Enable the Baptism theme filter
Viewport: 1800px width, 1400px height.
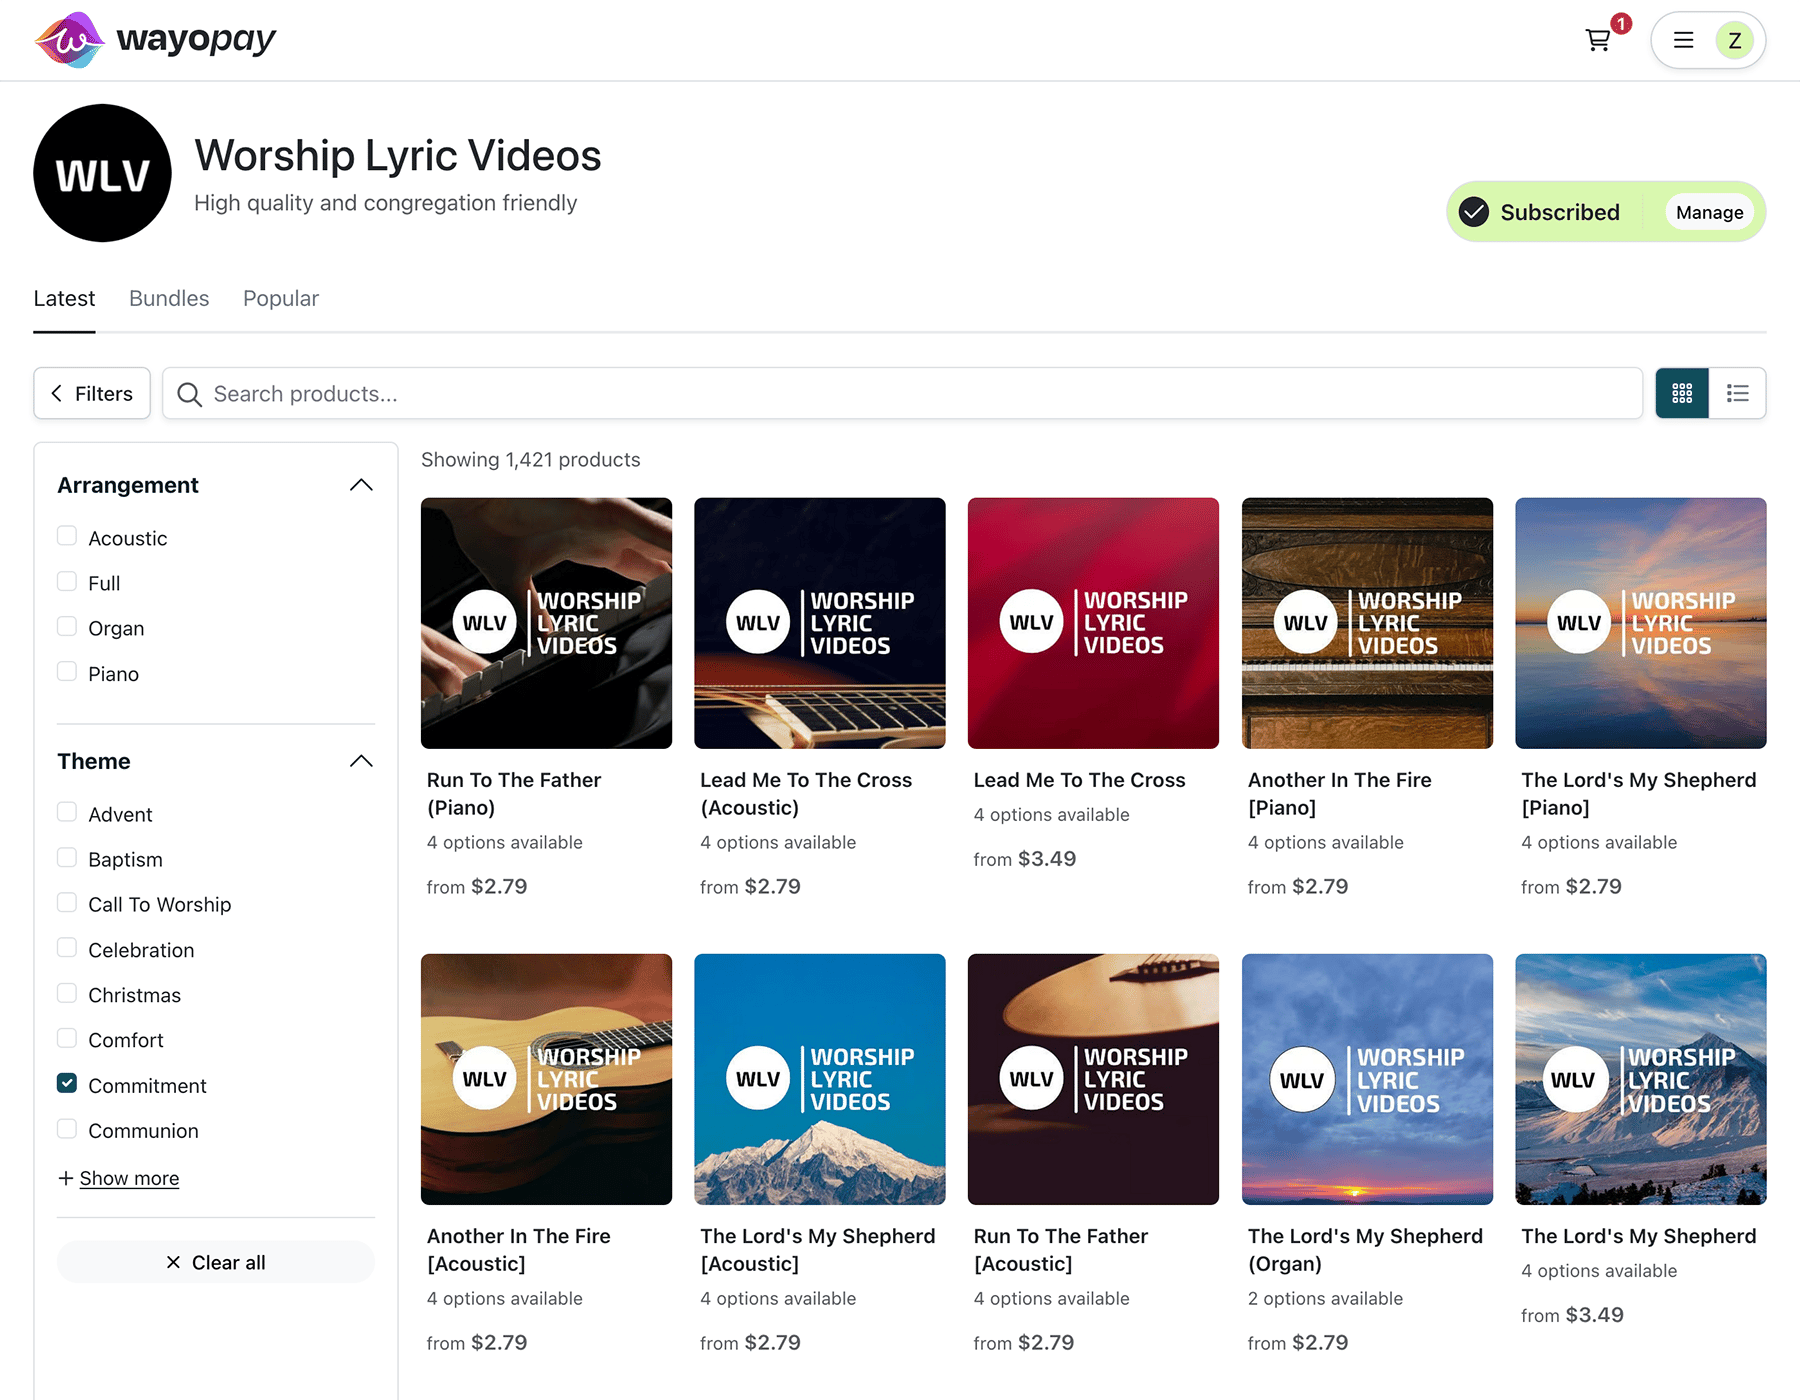67,857
